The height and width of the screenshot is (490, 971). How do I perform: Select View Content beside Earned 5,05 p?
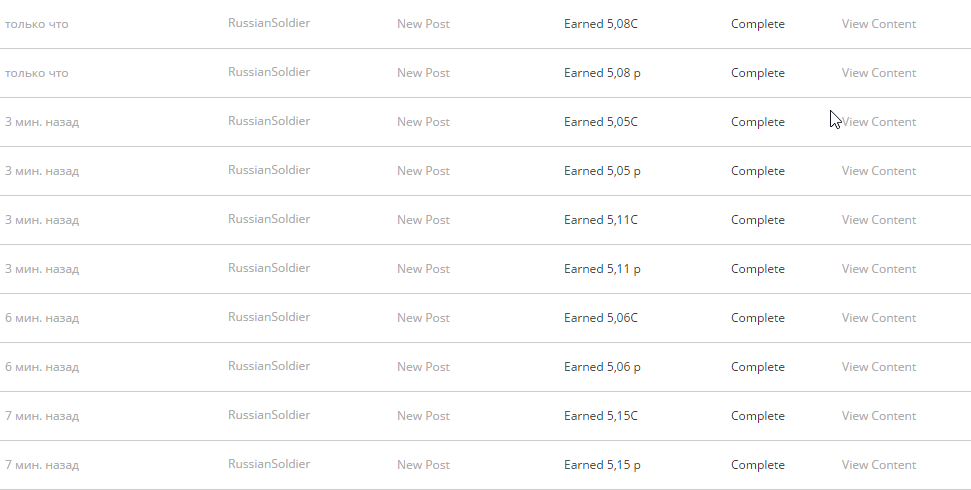(x=878, y=171)
